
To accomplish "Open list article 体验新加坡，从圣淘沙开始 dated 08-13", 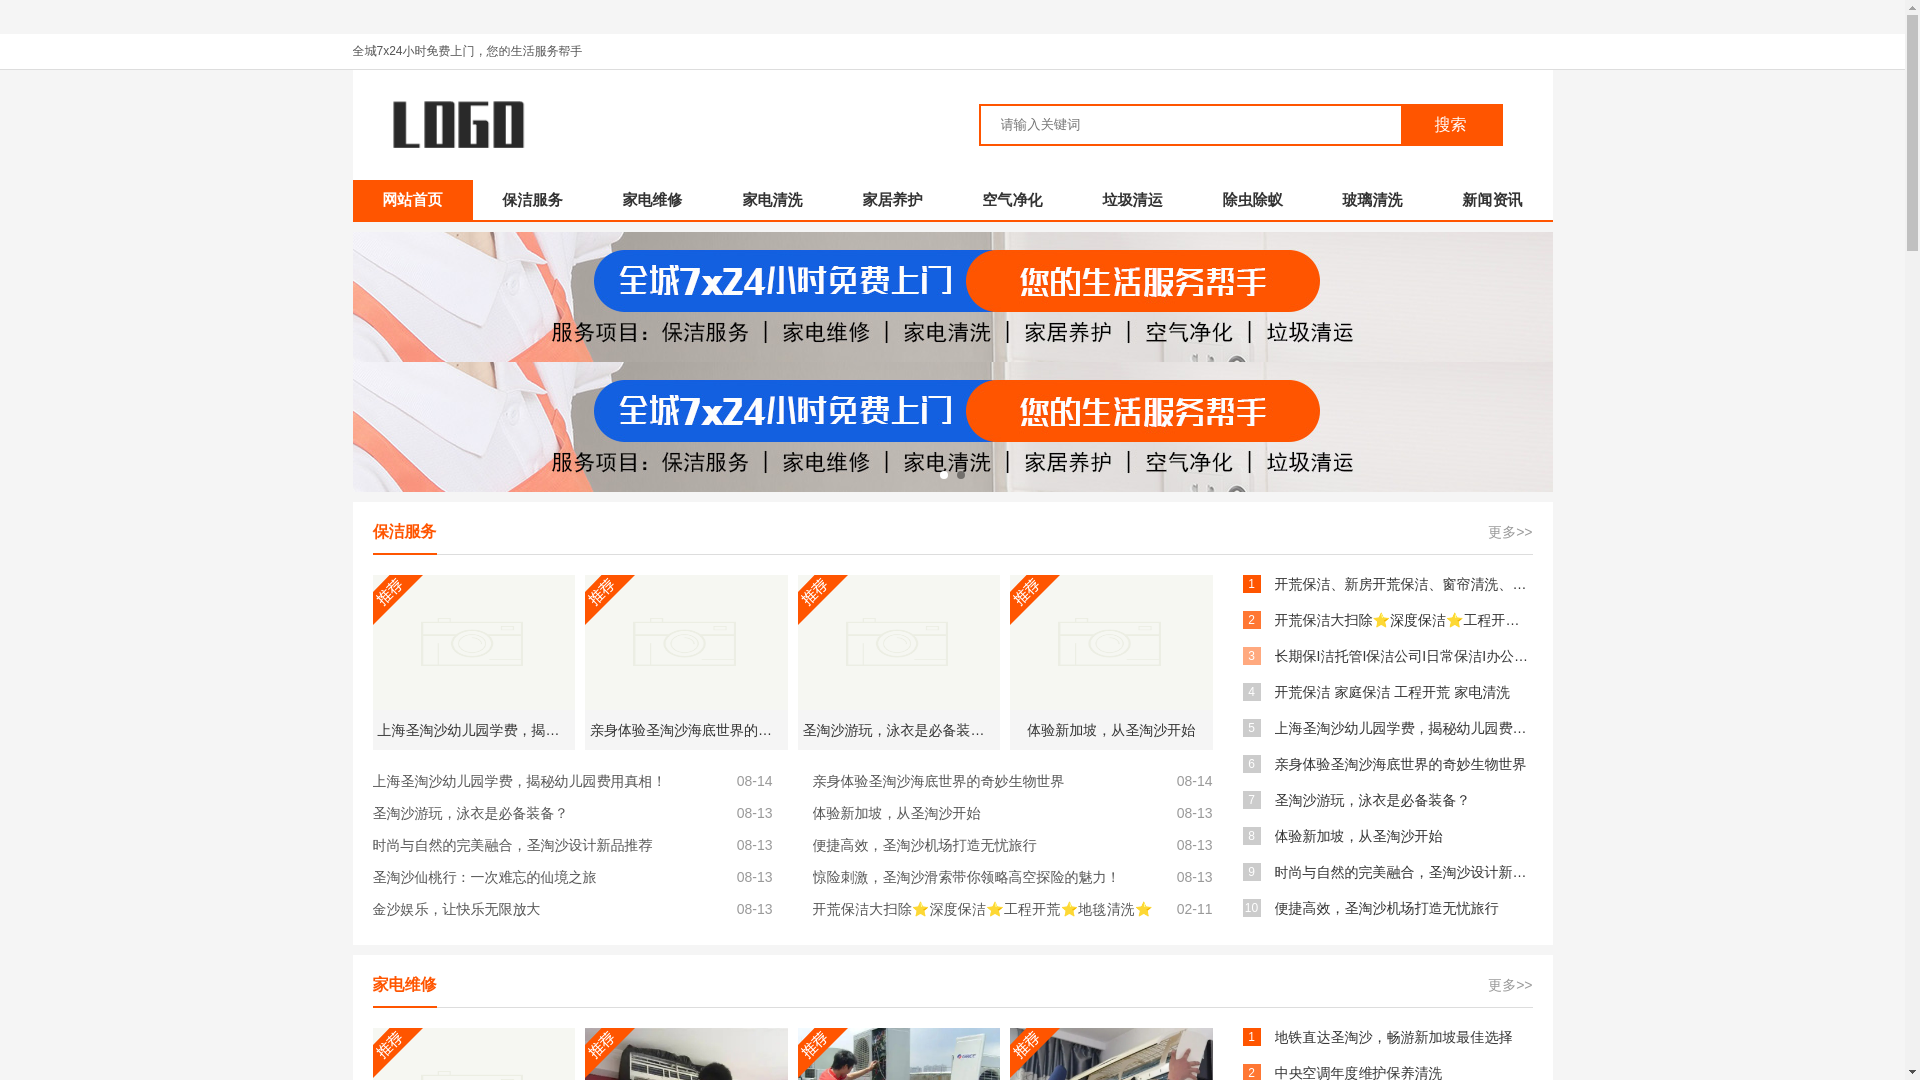I will coord(896,813).
